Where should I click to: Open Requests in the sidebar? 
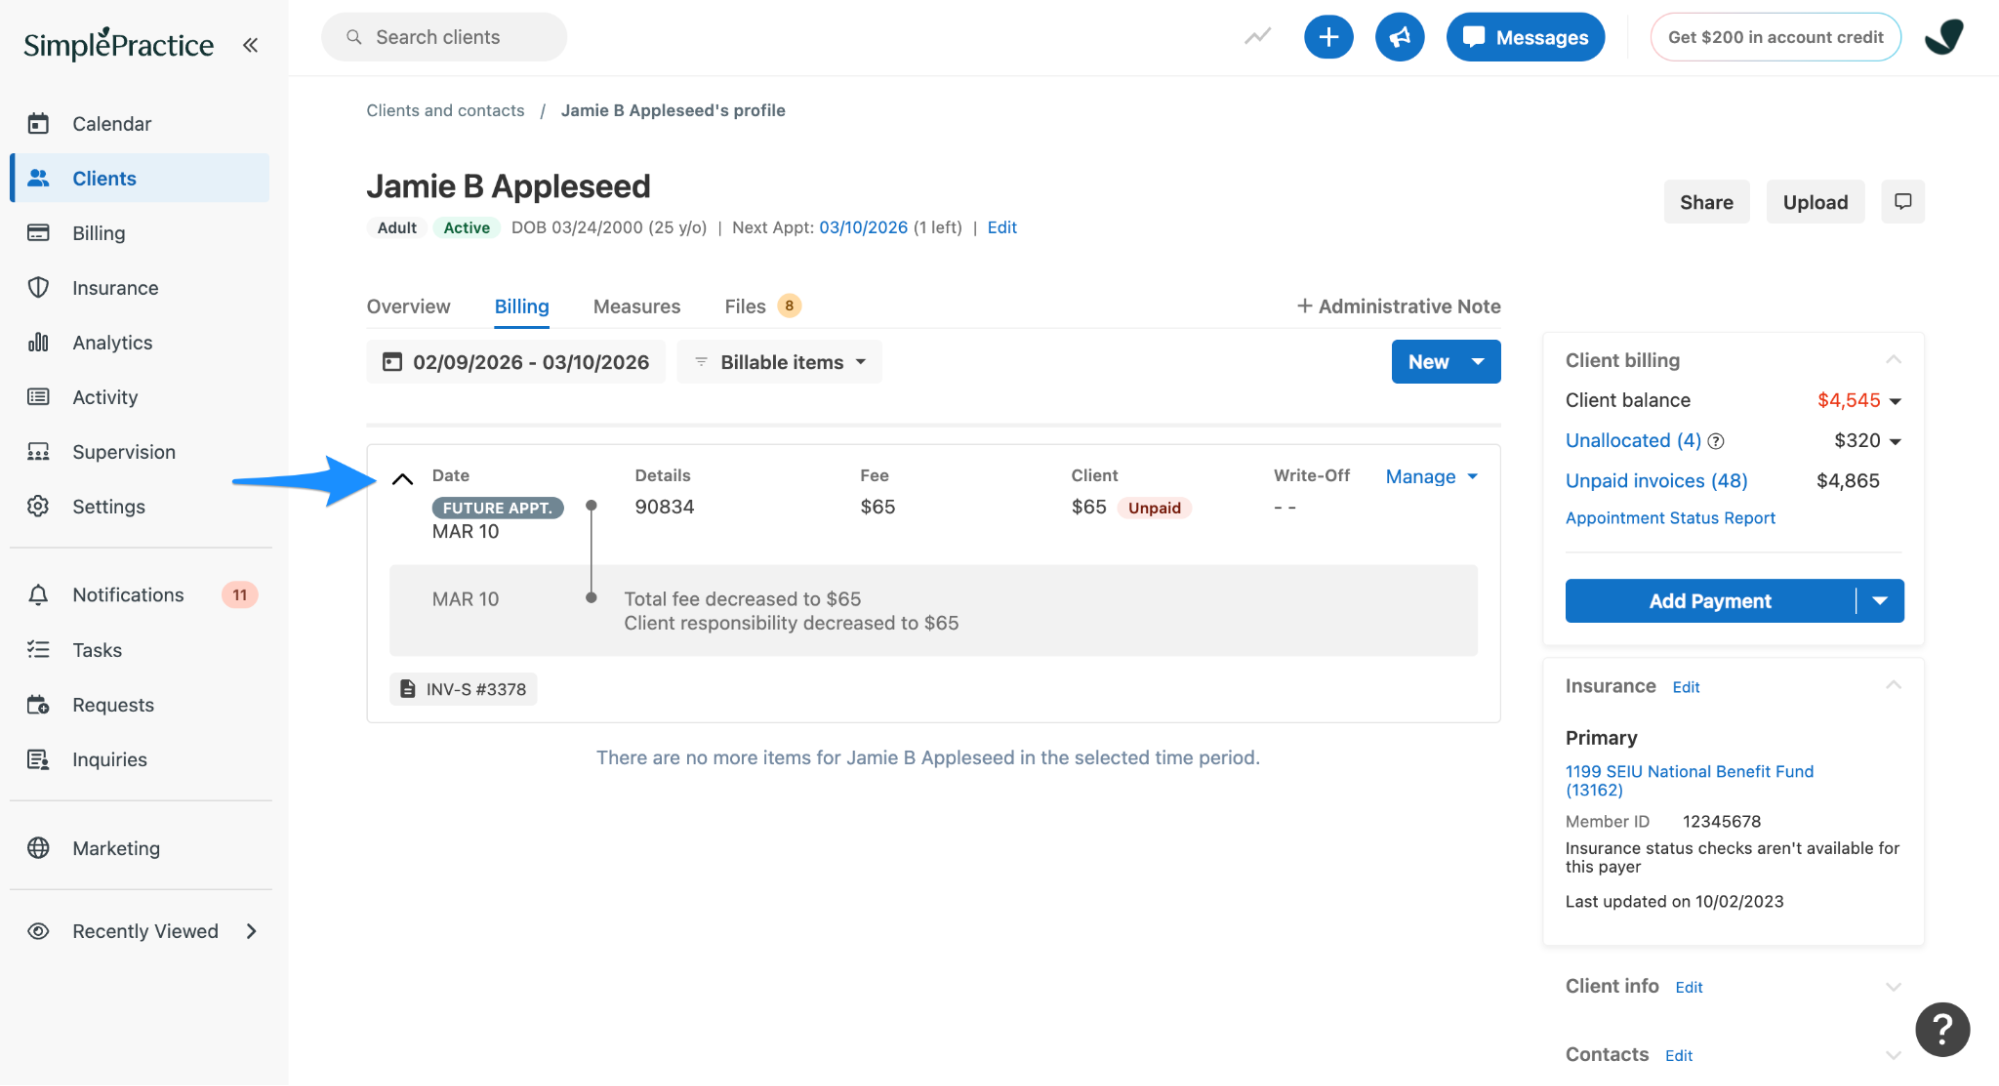point(112,705)
